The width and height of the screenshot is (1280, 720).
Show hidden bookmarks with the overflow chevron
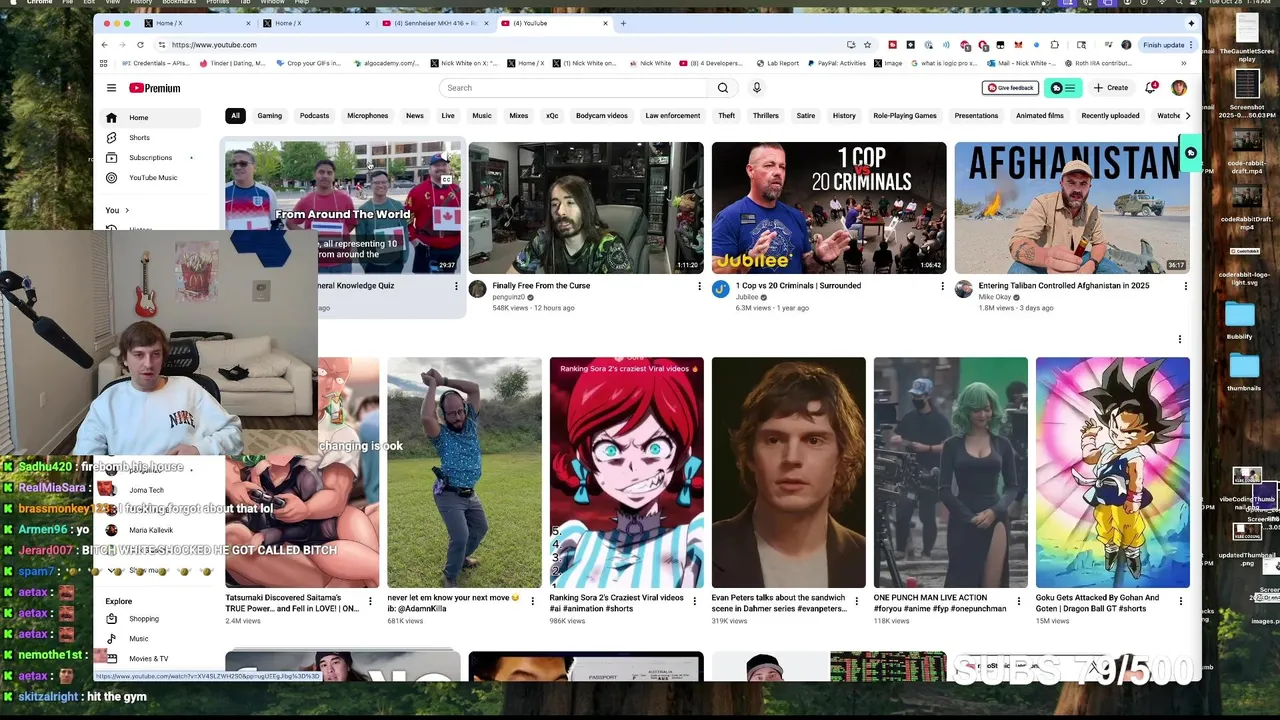point(1183,63)
